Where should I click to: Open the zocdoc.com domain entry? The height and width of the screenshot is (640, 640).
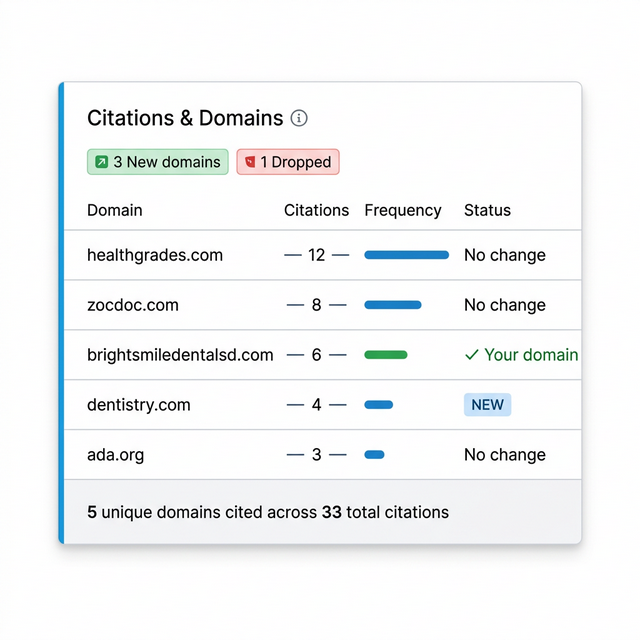[x=133, y=305]
